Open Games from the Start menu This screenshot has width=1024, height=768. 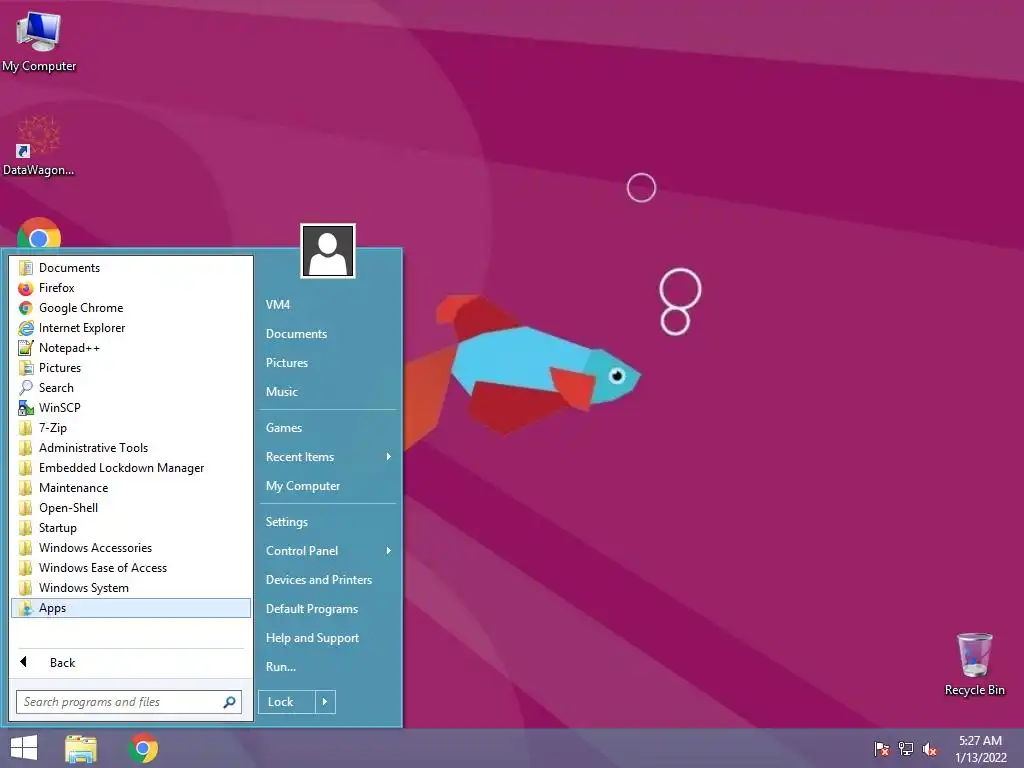(328, 428)
